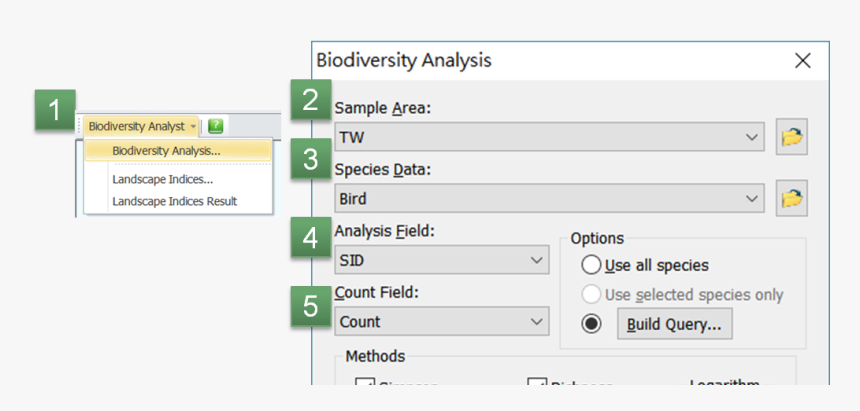Toggle the Simpson method checkbox

[365, 388]
